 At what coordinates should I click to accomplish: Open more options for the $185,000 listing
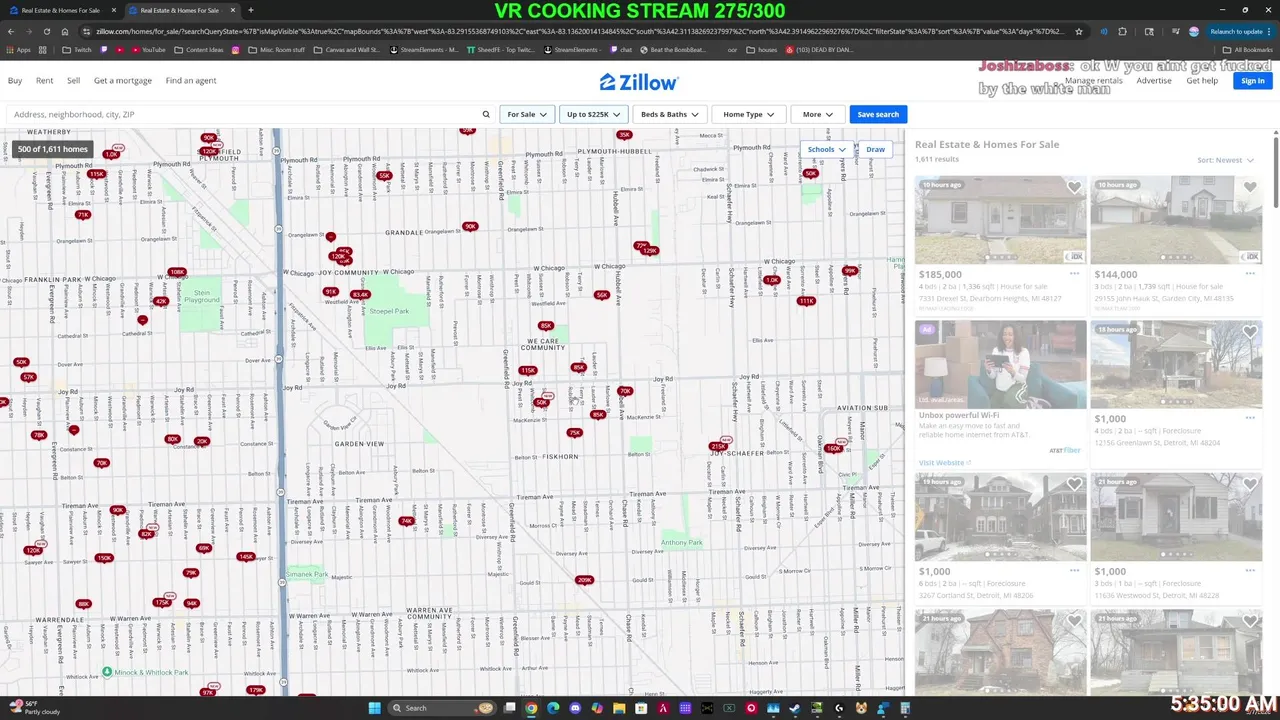click(x=1074, y=274)
